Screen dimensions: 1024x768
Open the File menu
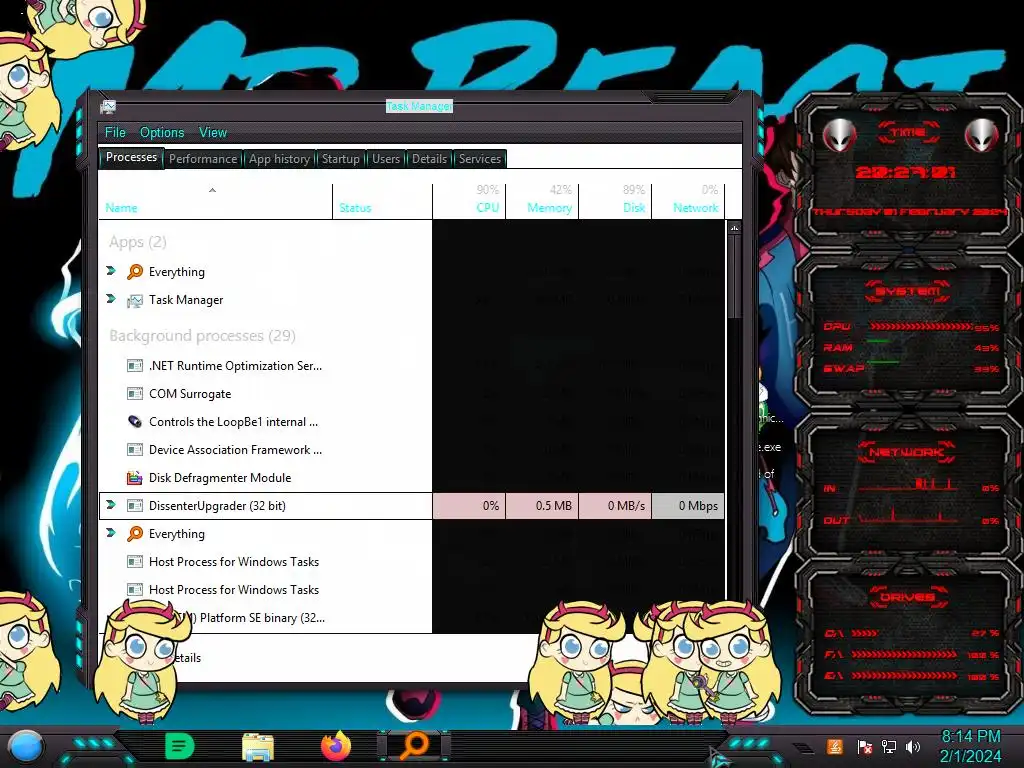(115, 133)
